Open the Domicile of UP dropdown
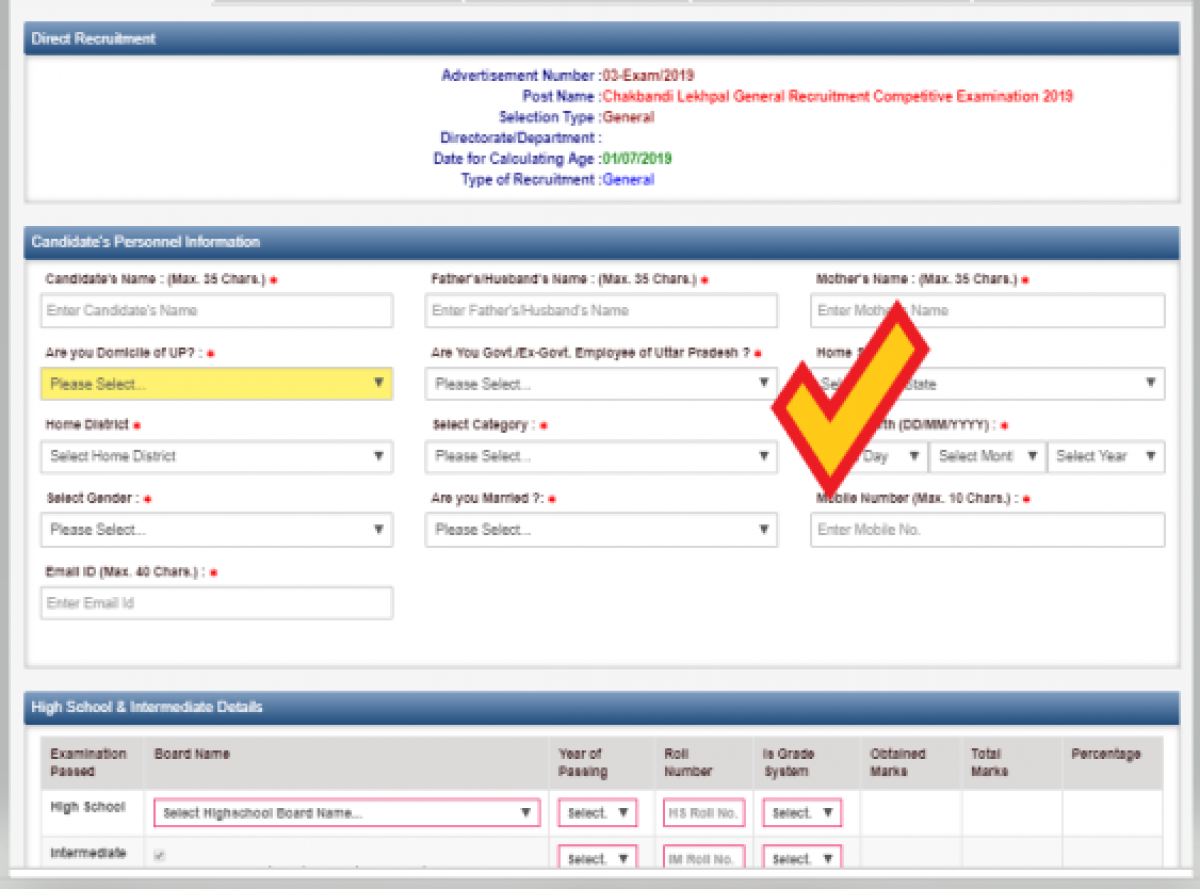The height and width of the screenshot is (889, 1200). click(216, 384)
